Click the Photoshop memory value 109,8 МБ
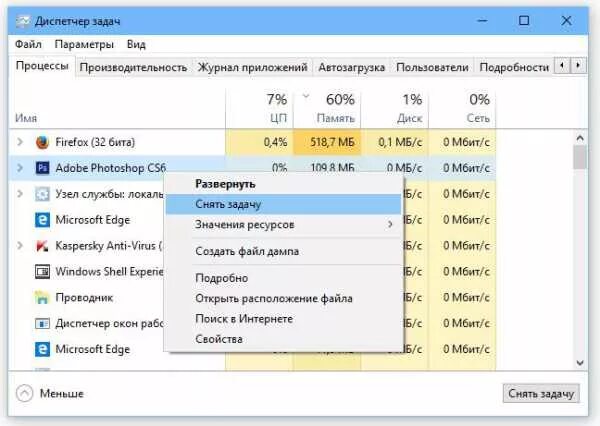The image size is (600, 426). [x=332, y=168]
